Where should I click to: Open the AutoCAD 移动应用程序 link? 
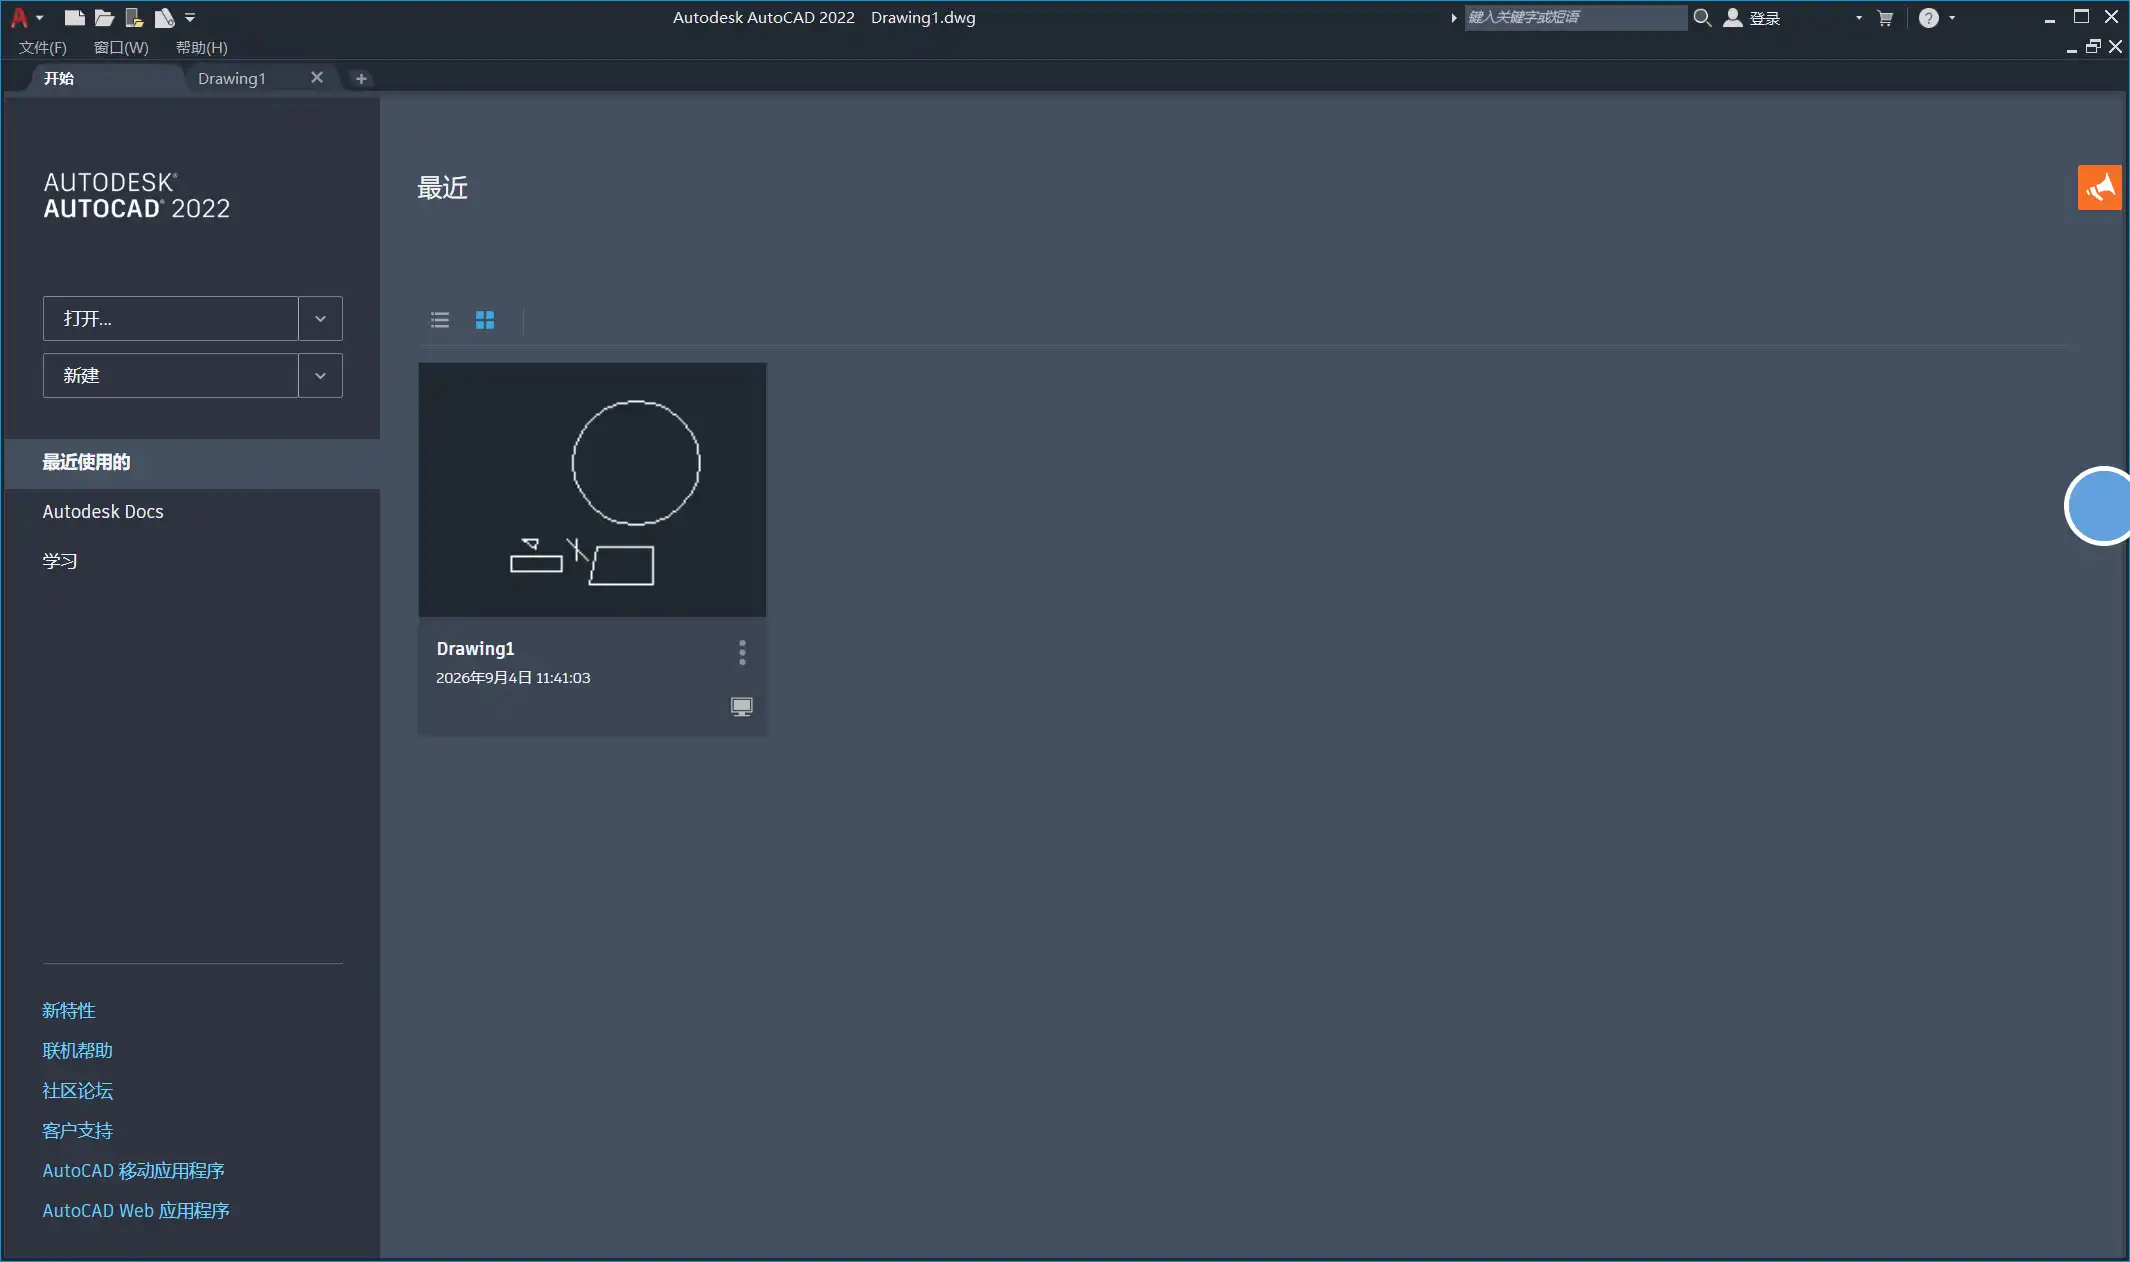click(x=133, y=1171)
